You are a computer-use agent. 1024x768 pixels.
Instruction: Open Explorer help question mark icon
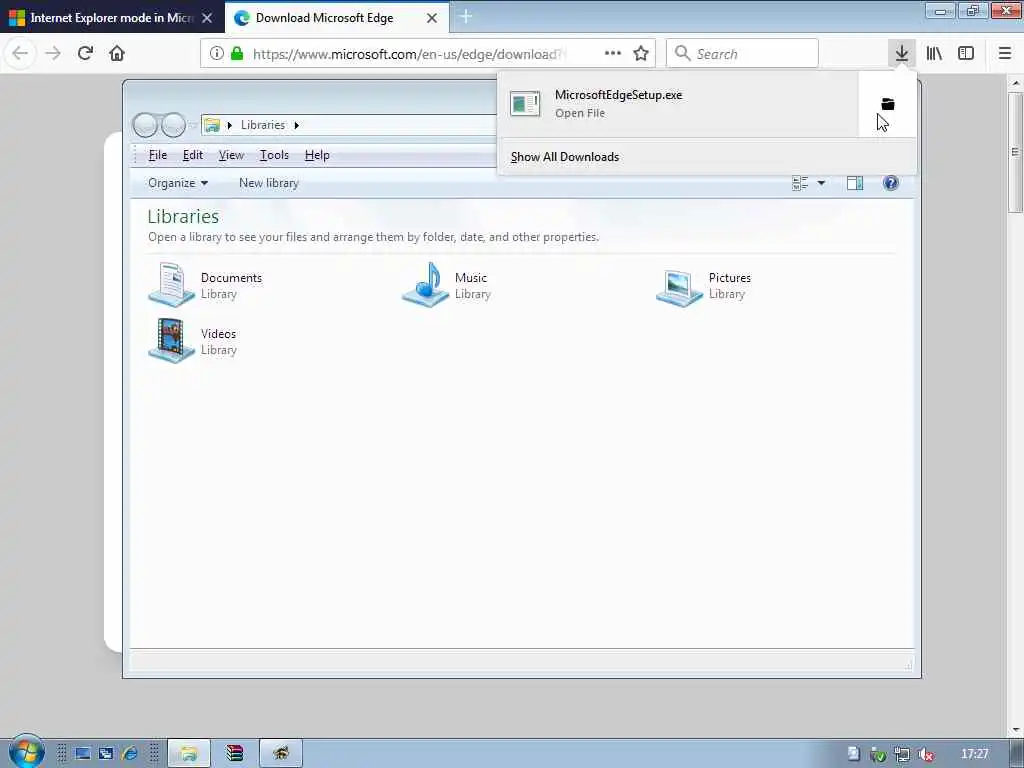[x=891, y=183]
